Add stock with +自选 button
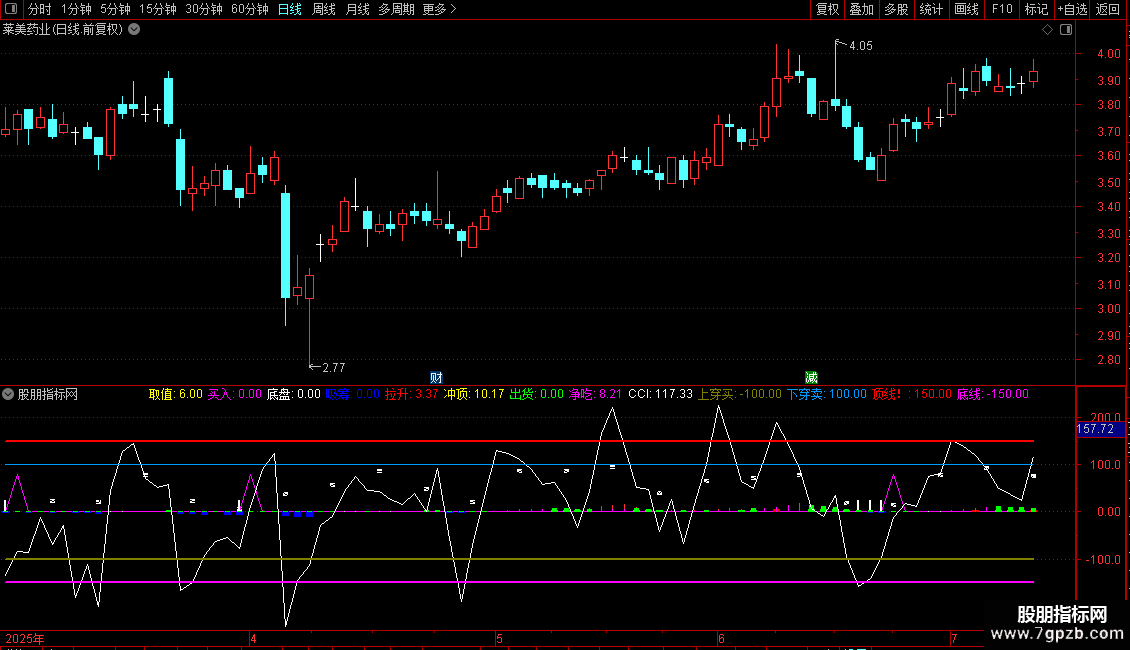Viewport: 1130px width, 650px height. (x=1072, y=9)
